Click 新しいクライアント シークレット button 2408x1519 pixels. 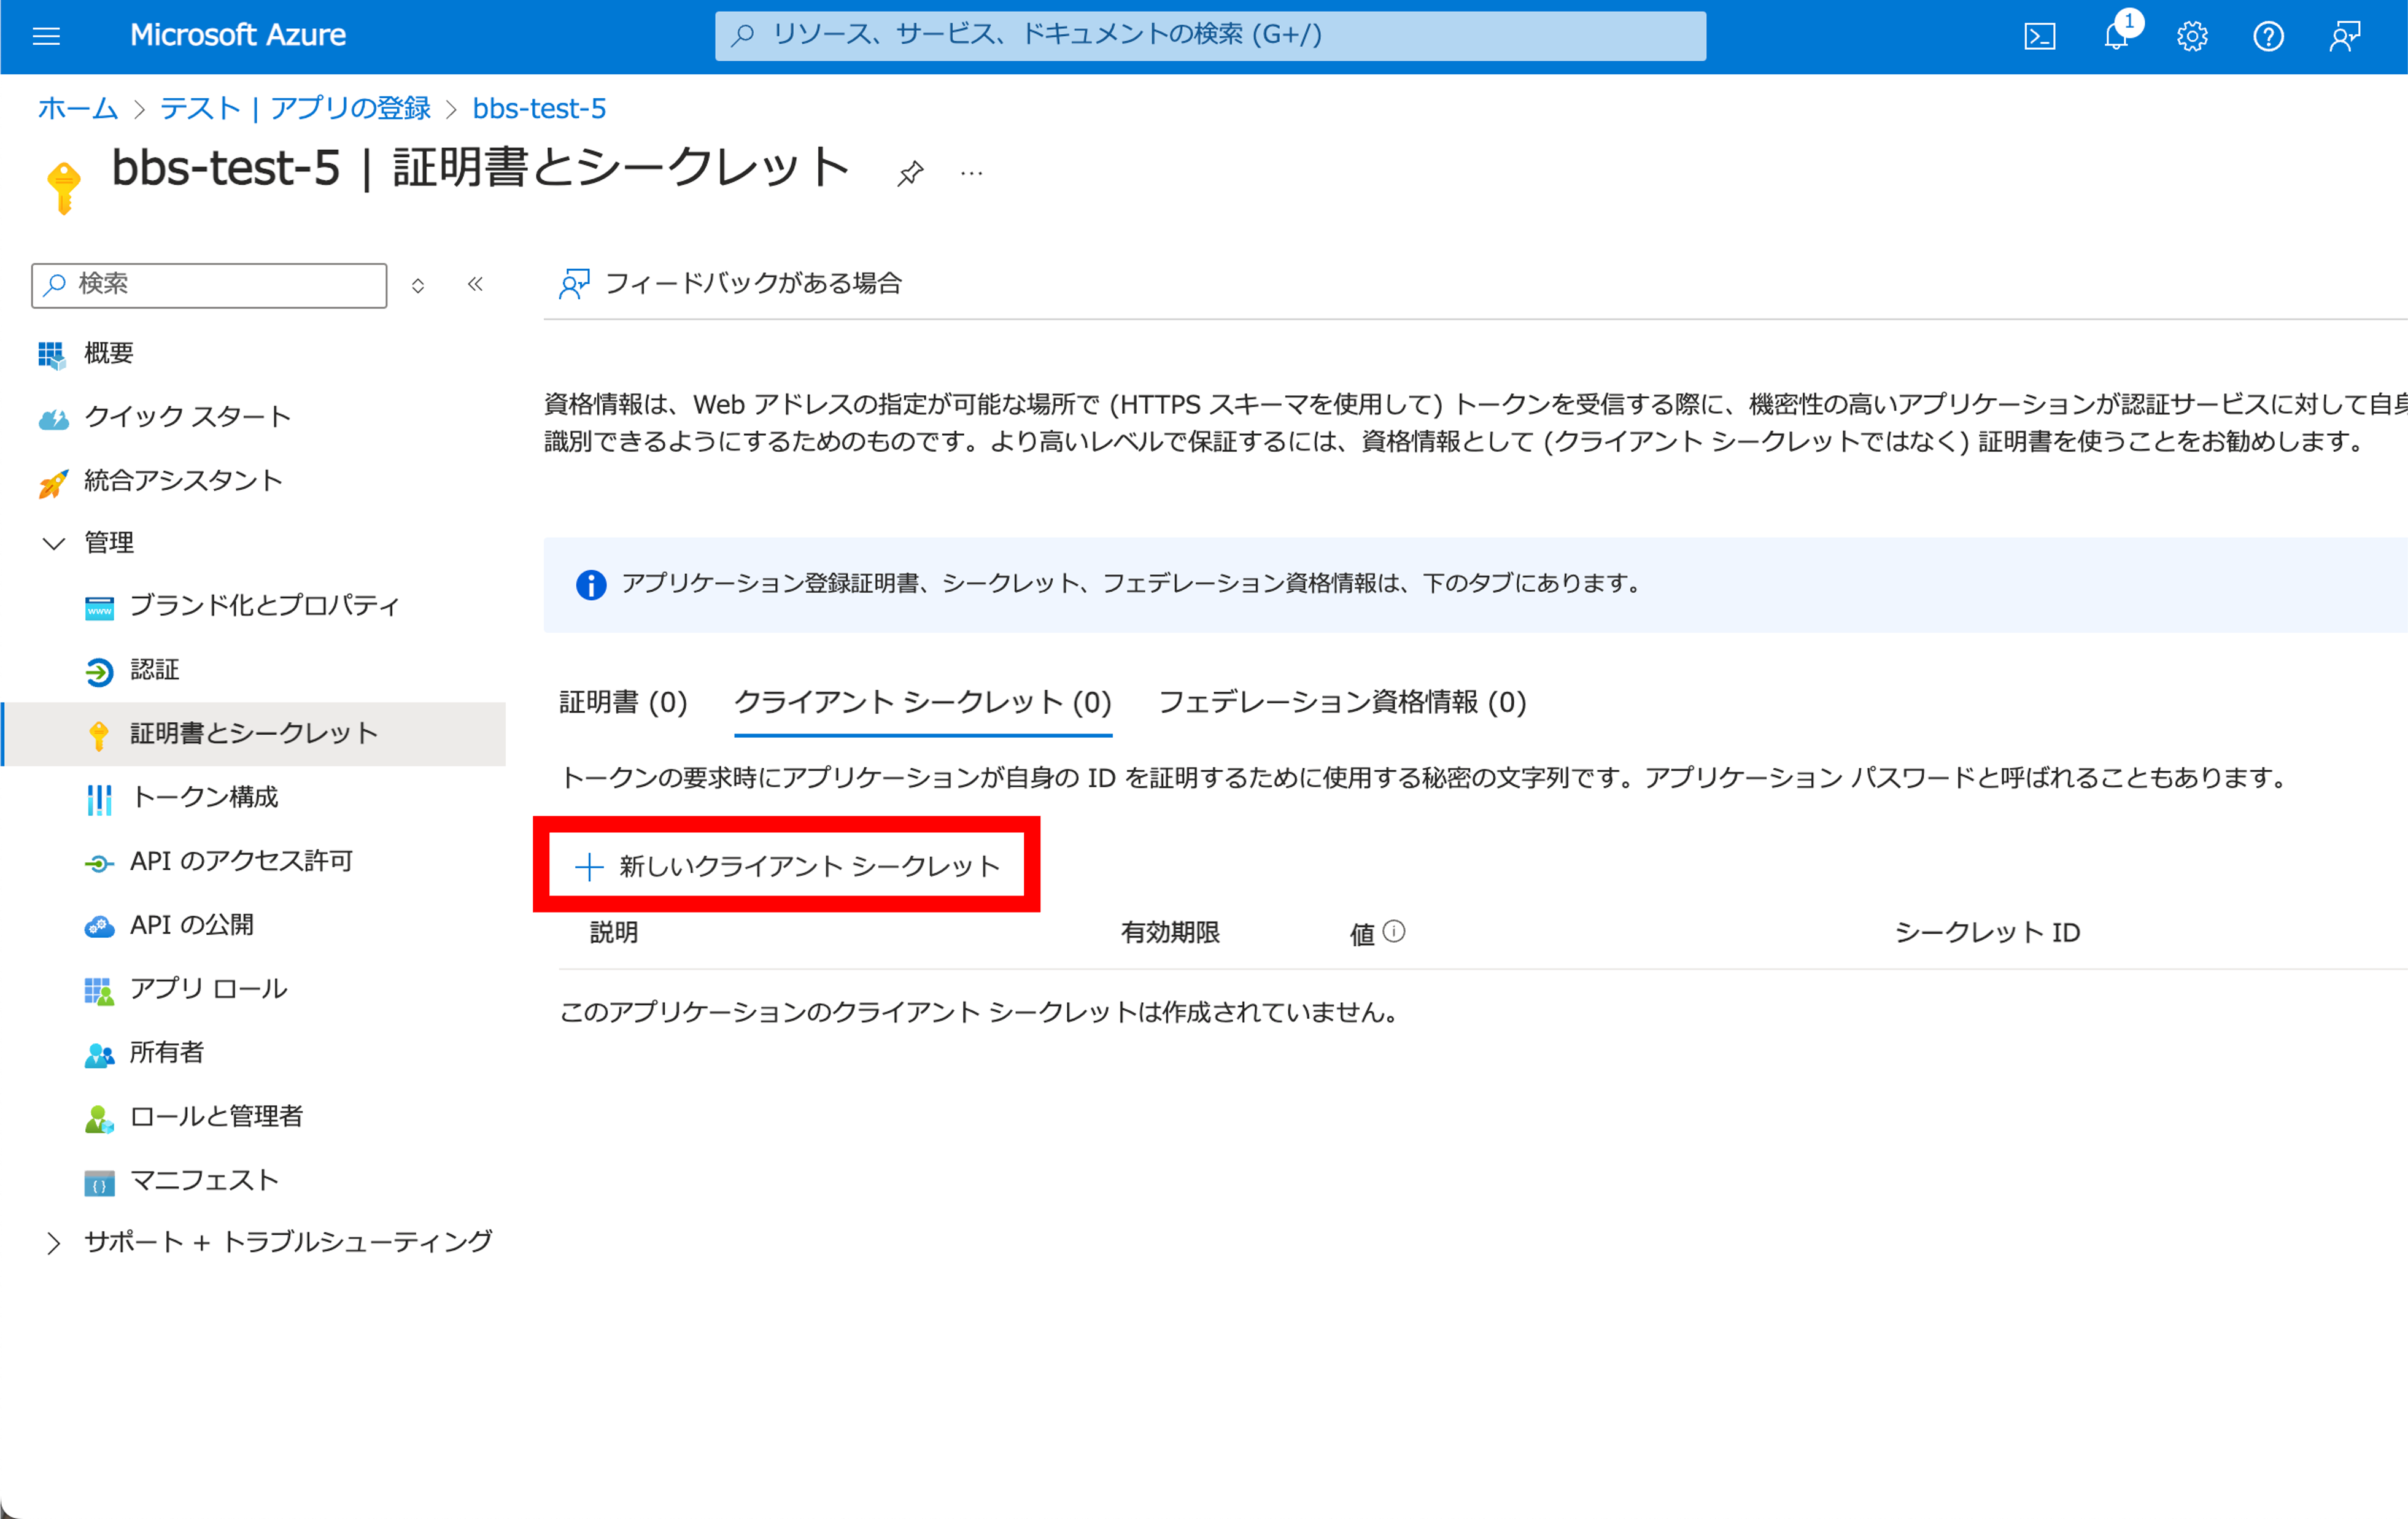coord(788,865)
